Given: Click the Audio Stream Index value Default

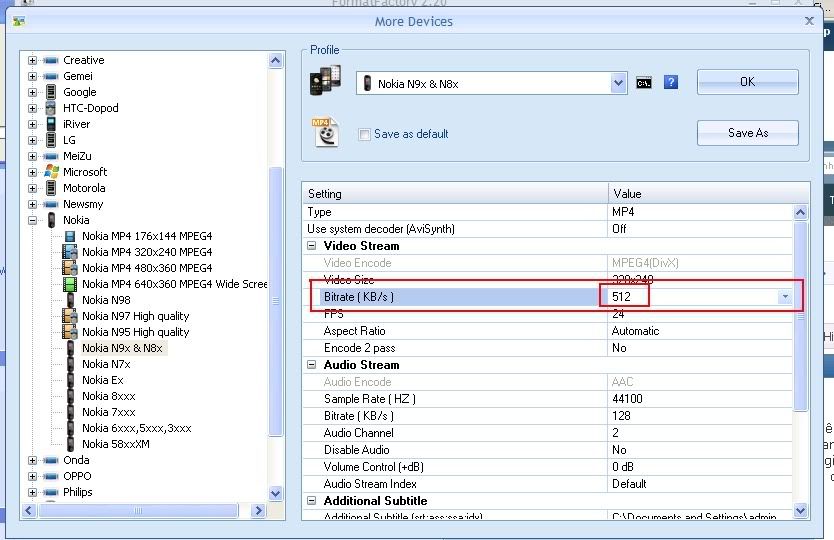Looking at the screenshot, I should (629, 484).
